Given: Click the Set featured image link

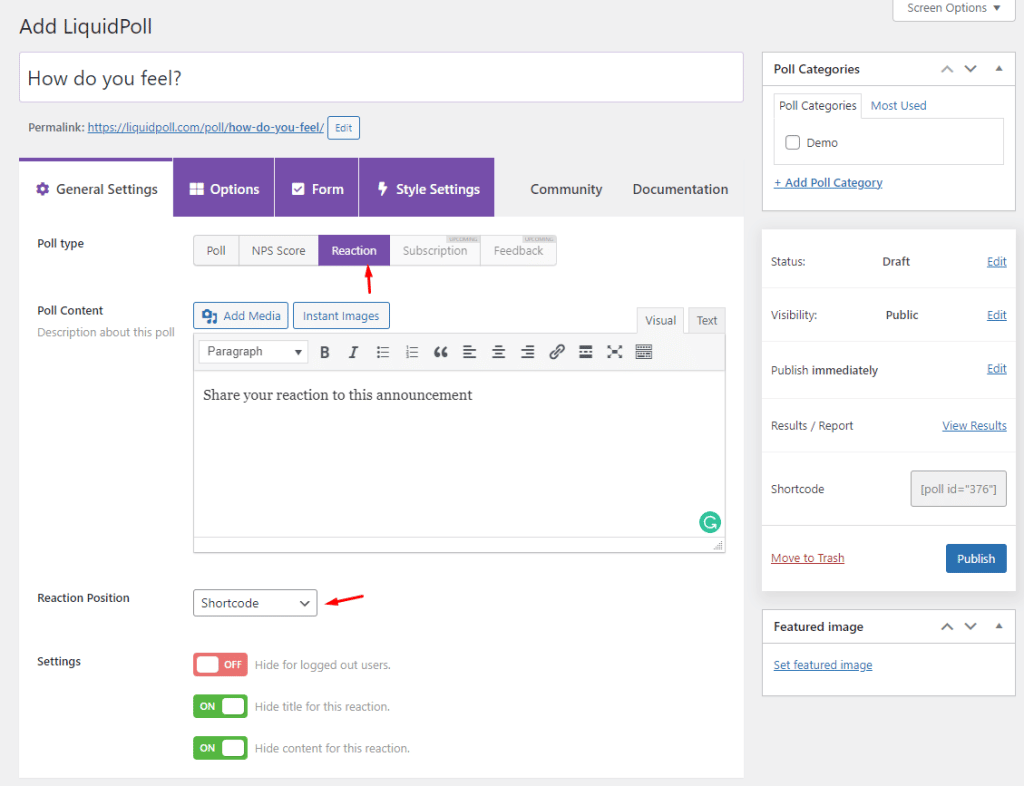Looking at the screenshot, I should (823, 665).
